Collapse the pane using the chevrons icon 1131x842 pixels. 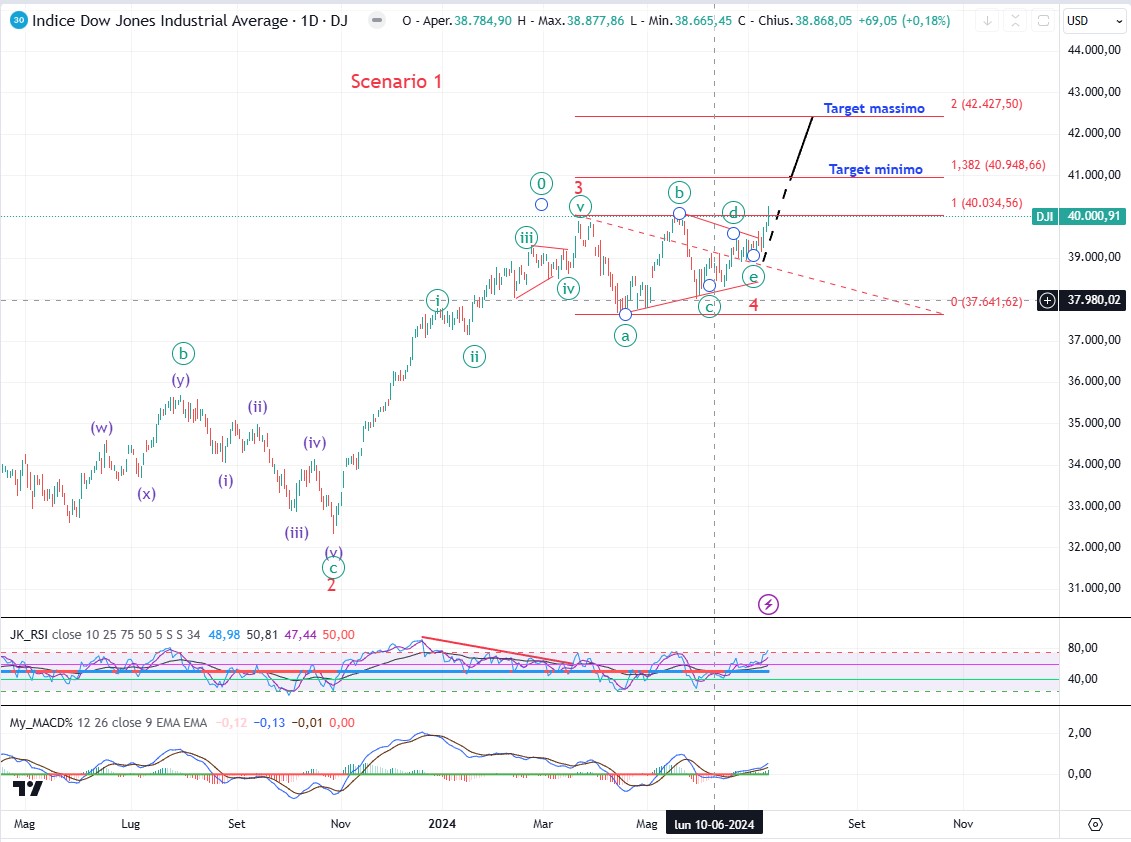(x=1015, y=21)
